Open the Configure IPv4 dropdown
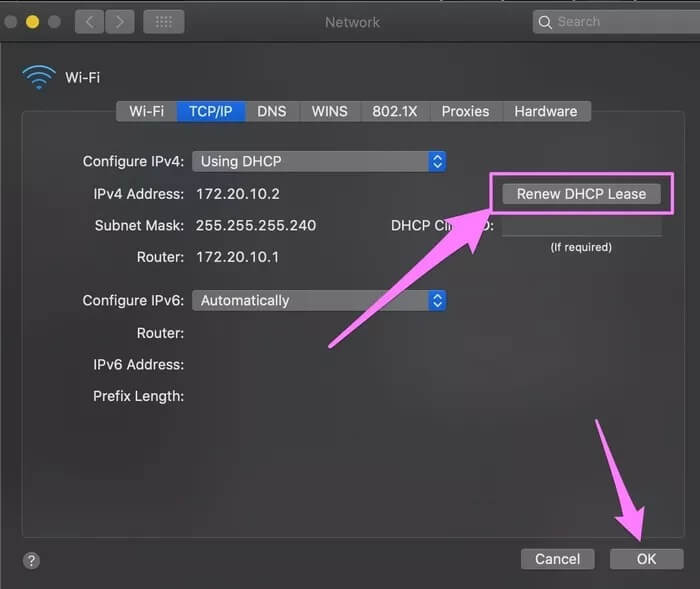The image size is (700, 589). coord(319,161)
